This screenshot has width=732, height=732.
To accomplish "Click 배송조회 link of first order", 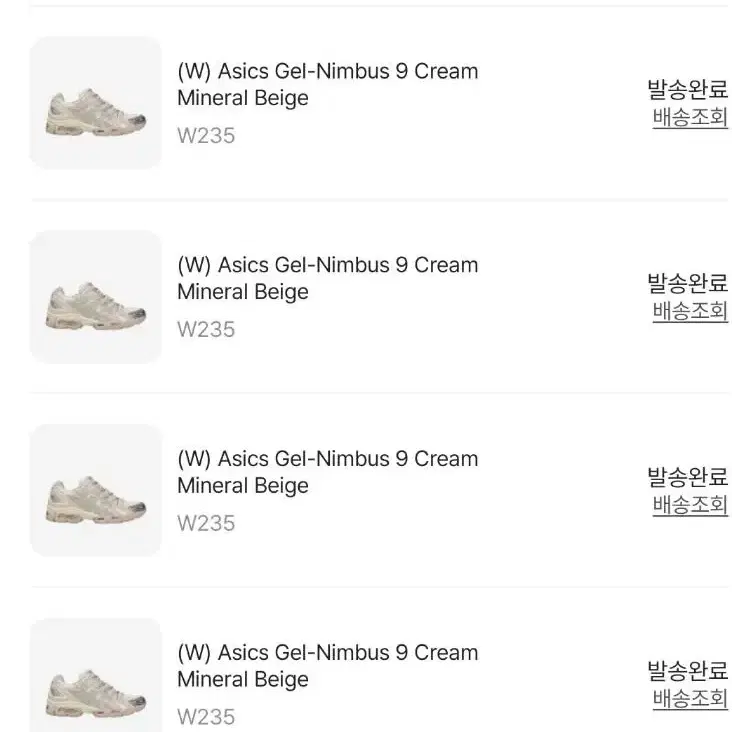I will click(690, 117).
